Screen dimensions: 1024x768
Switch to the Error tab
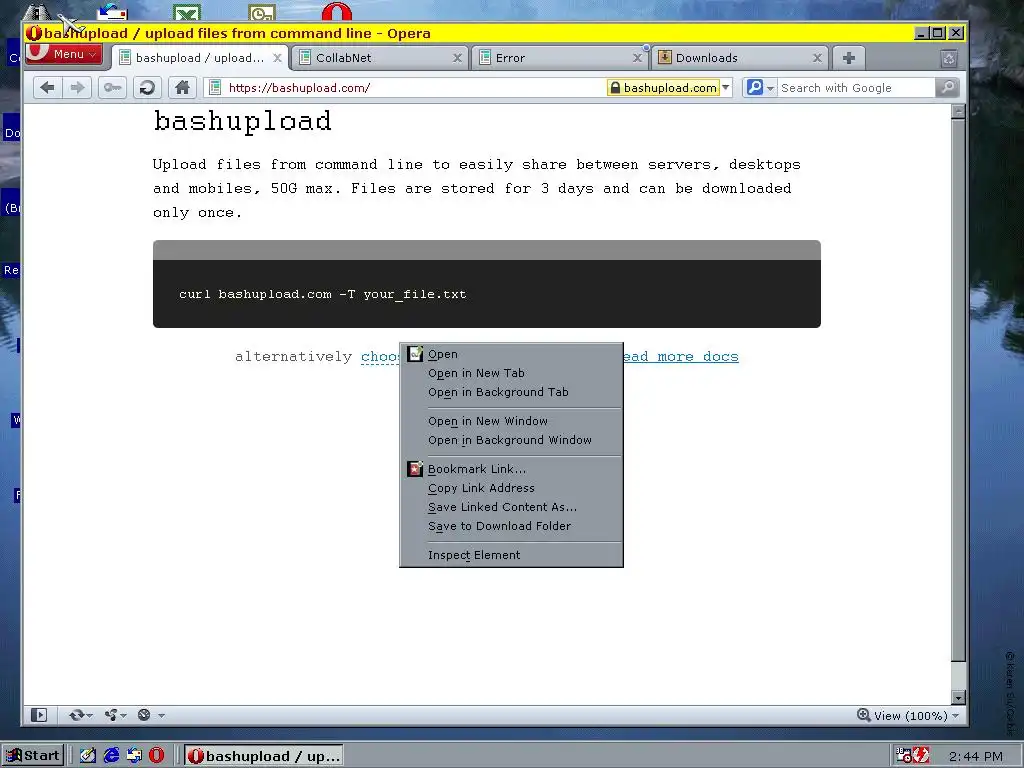(559, 58)
